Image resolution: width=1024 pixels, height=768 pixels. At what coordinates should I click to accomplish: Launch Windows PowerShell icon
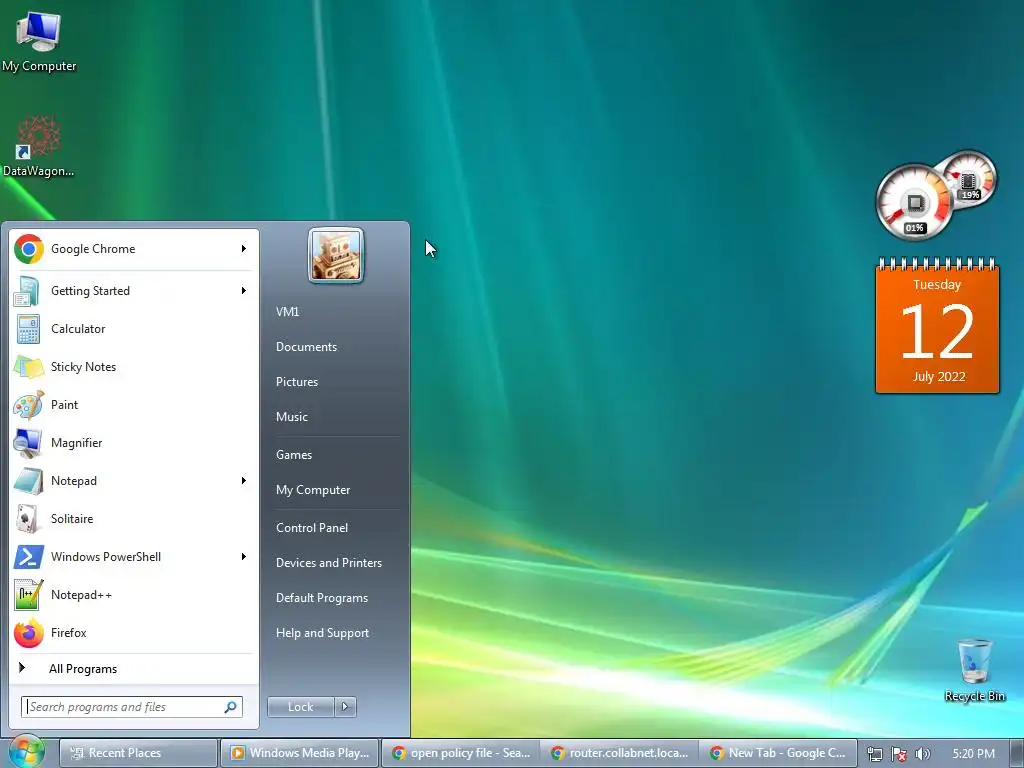(x=29, y=557)
